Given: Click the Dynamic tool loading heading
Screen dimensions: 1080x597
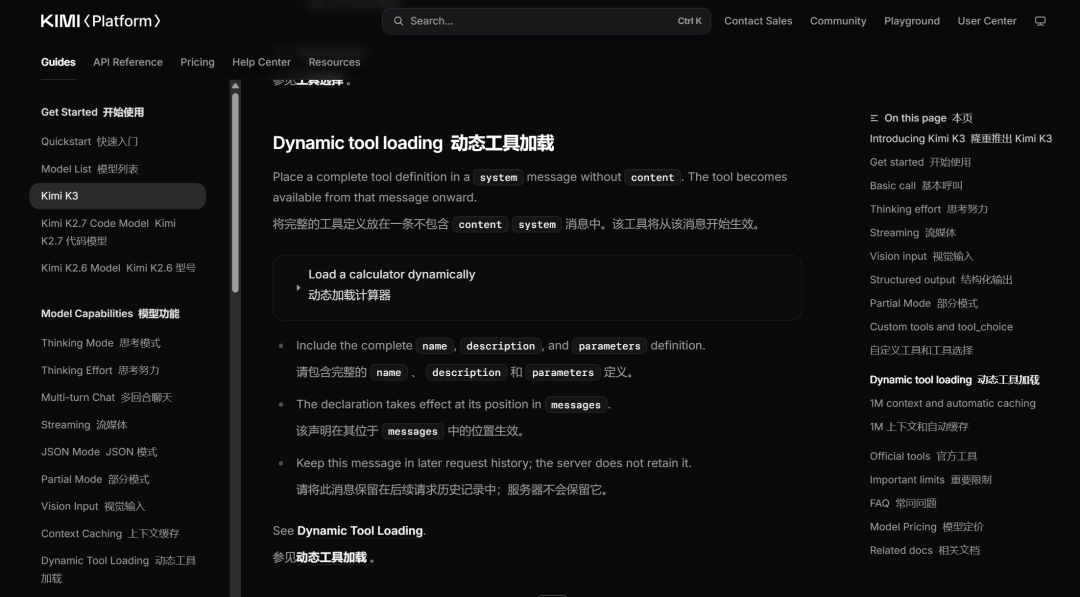Looking at the screenshot, I should tap(413, 143).
